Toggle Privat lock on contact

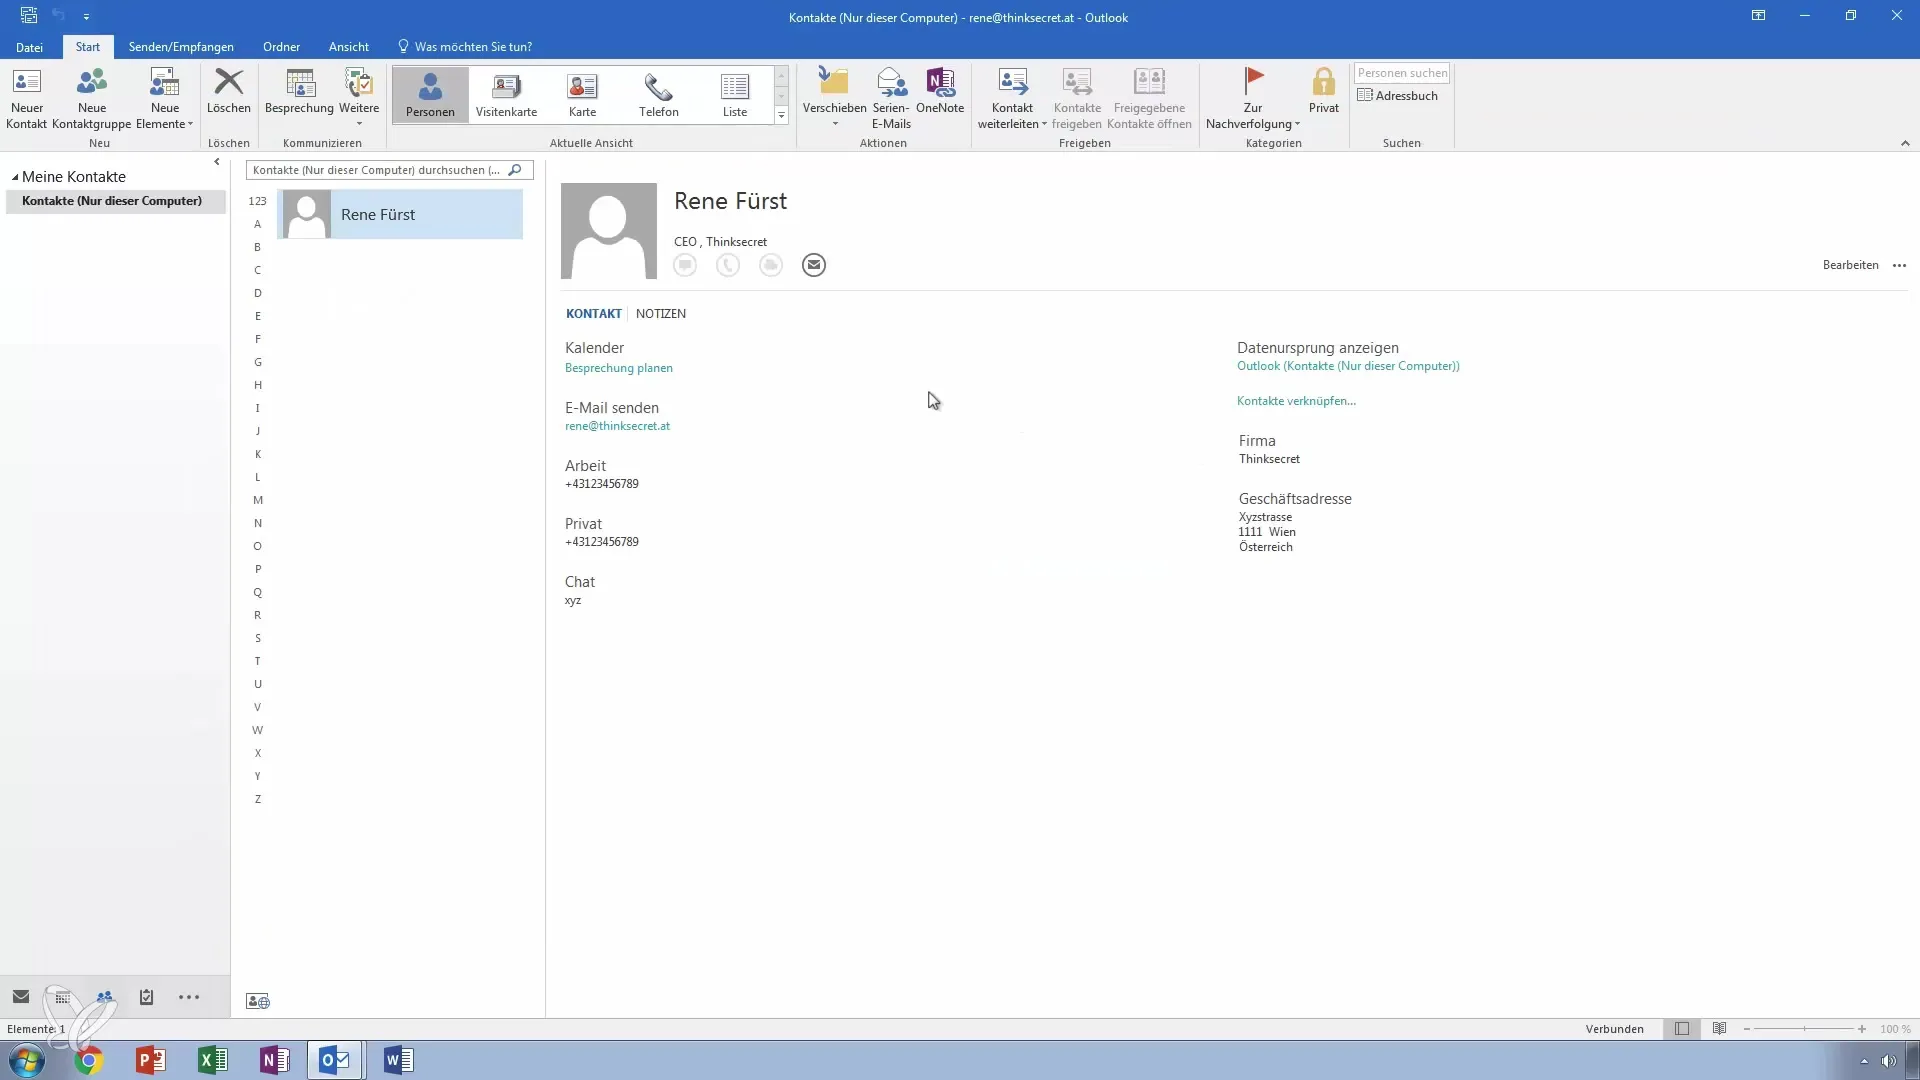1323,91
